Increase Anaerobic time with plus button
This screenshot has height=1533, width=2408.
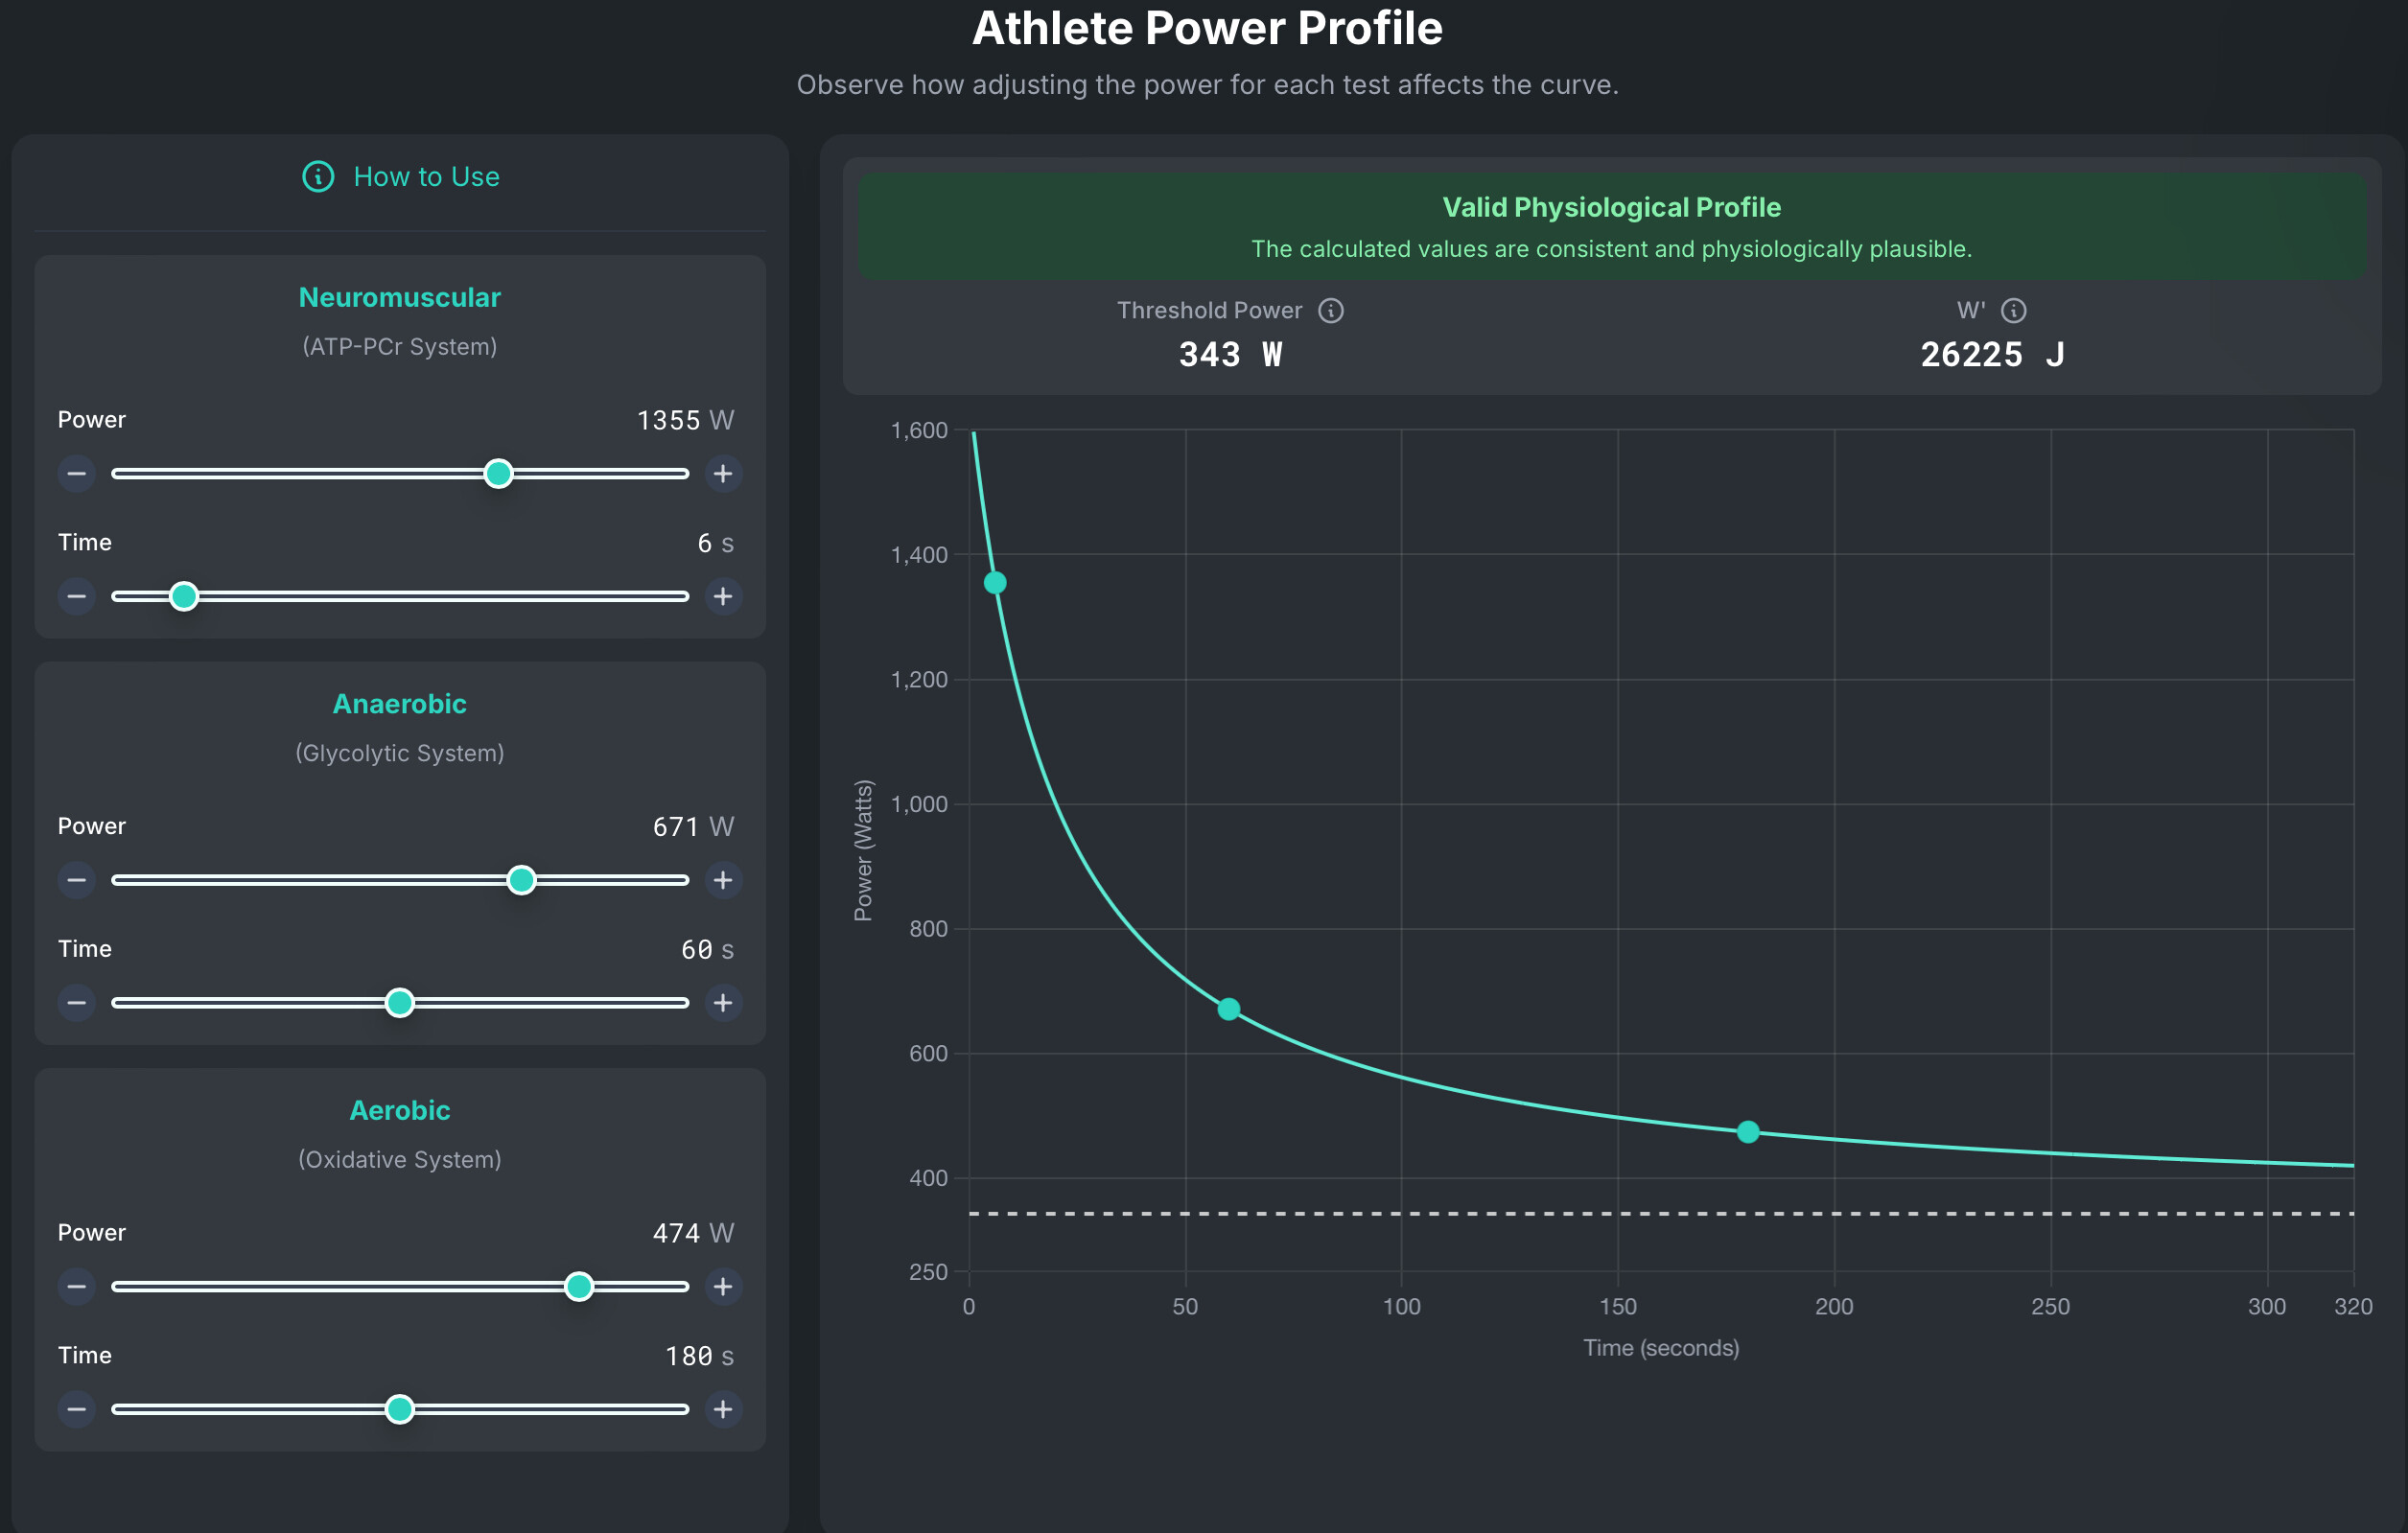click(x=723, y=1003)
